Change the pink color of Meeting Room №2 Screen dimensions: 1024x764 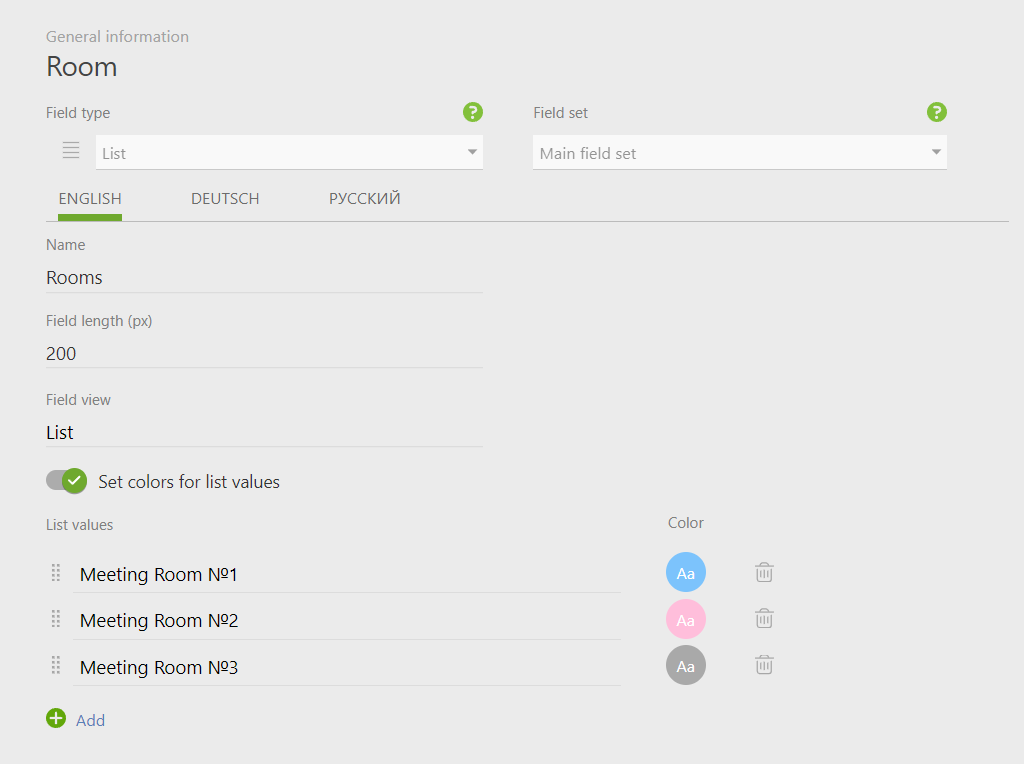(x=686, y=620)
